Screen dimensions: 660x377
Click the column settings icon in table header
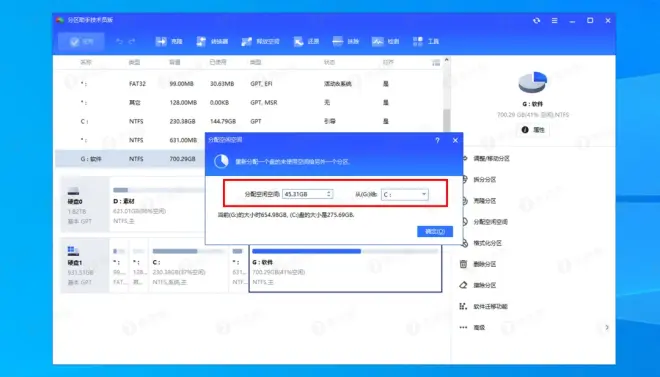point(436,63)
